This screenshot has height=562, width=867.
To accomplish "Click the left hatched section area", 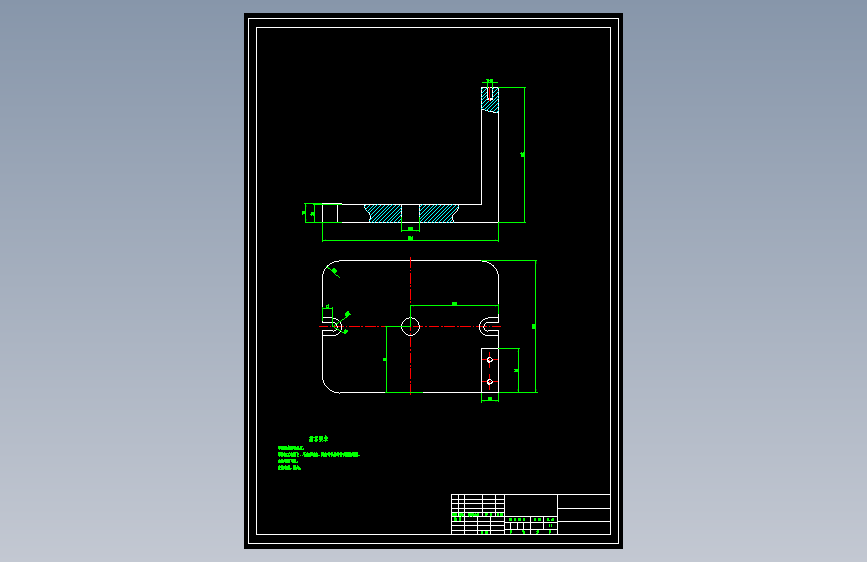I will 383,214.
